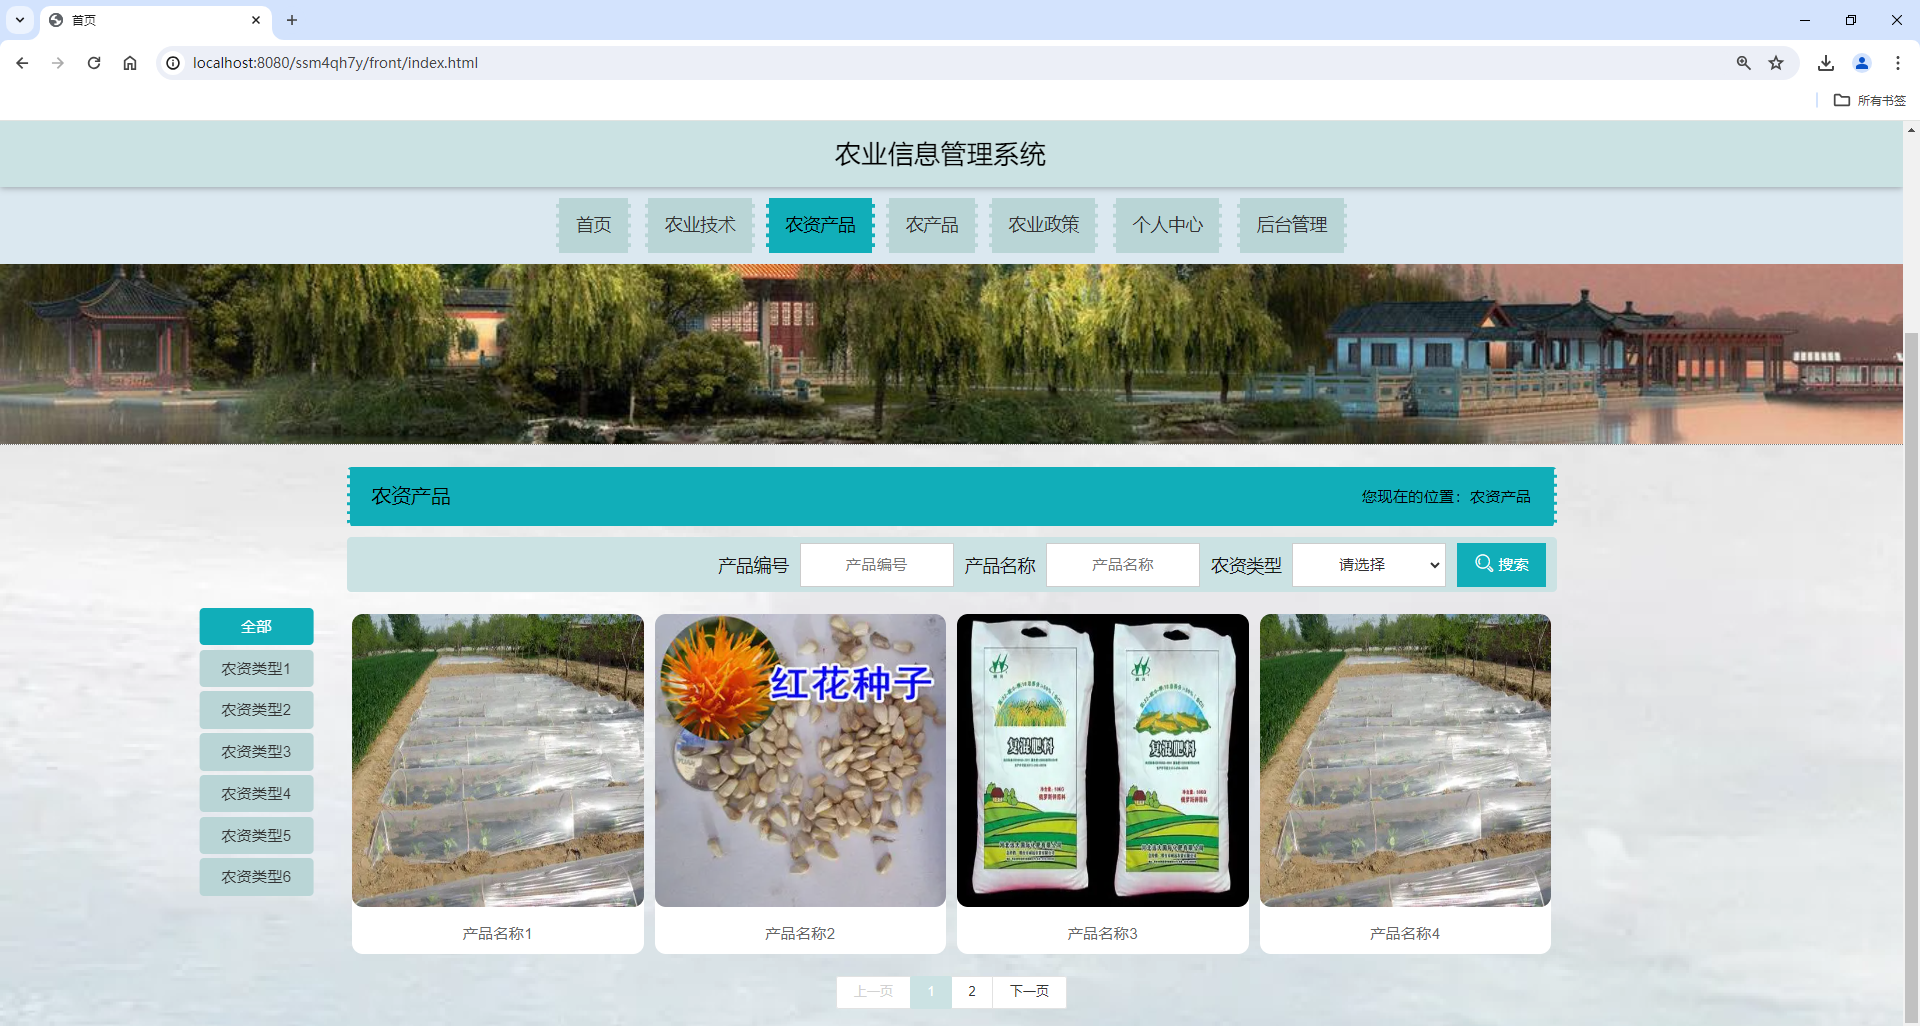
Task: Bookmark the page with the star icon
Action: [1776, 62]
